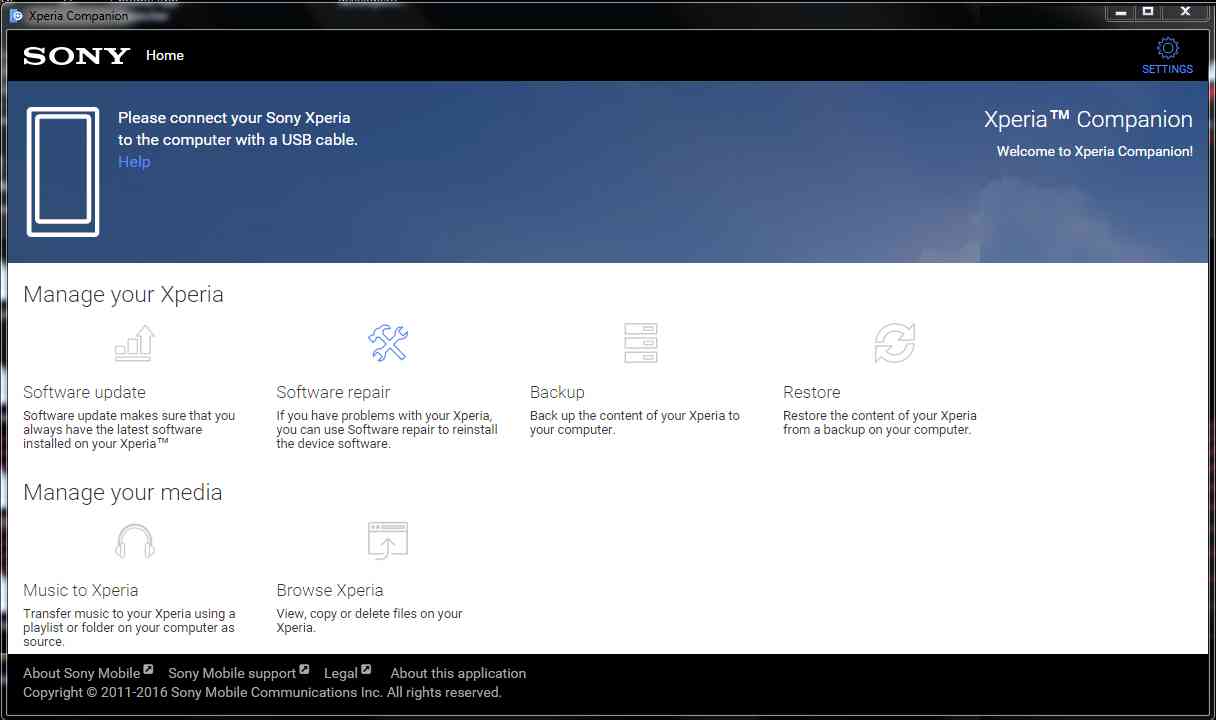Click the Restore circular arrows icon
This screenshot has height=720, width=1216.
894,343
